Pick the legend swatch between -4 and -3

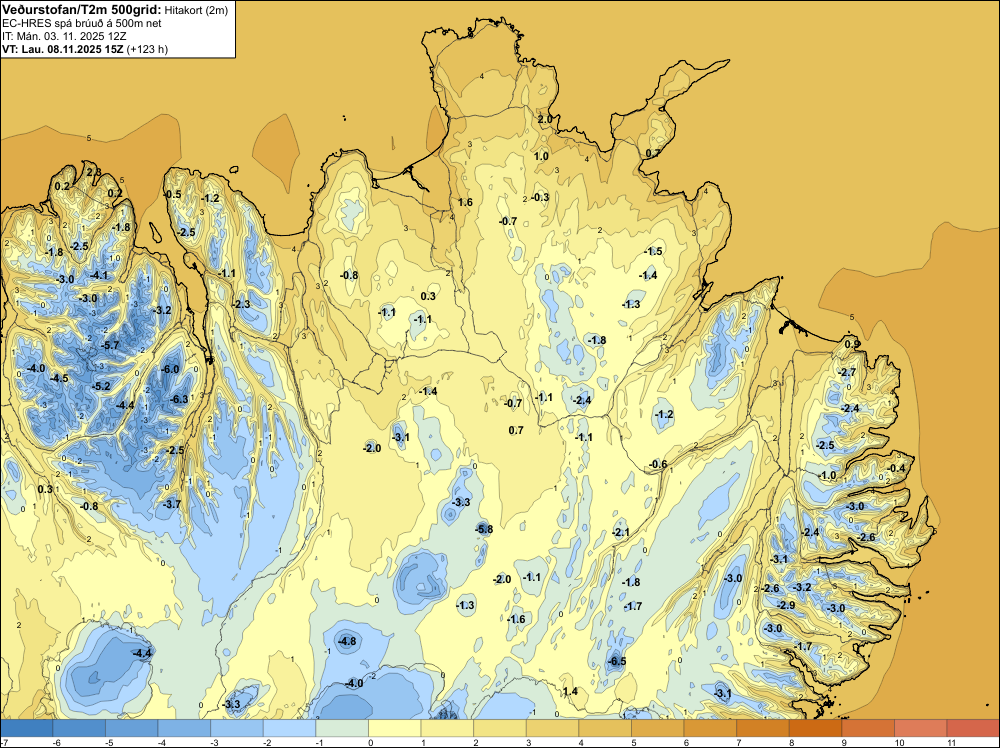[x=184, y=728]
